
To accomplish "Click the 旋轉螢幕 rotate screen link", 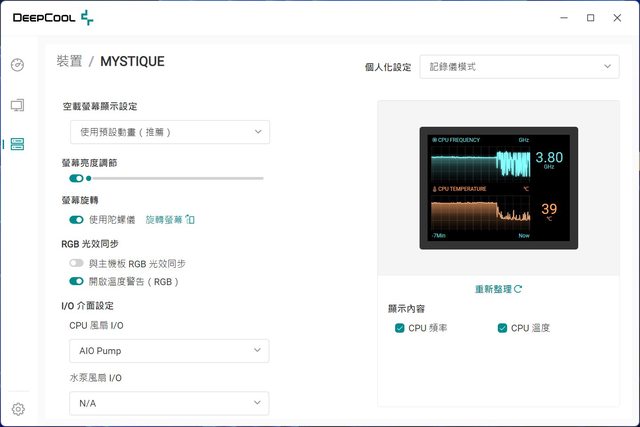I will coord(164,219).
